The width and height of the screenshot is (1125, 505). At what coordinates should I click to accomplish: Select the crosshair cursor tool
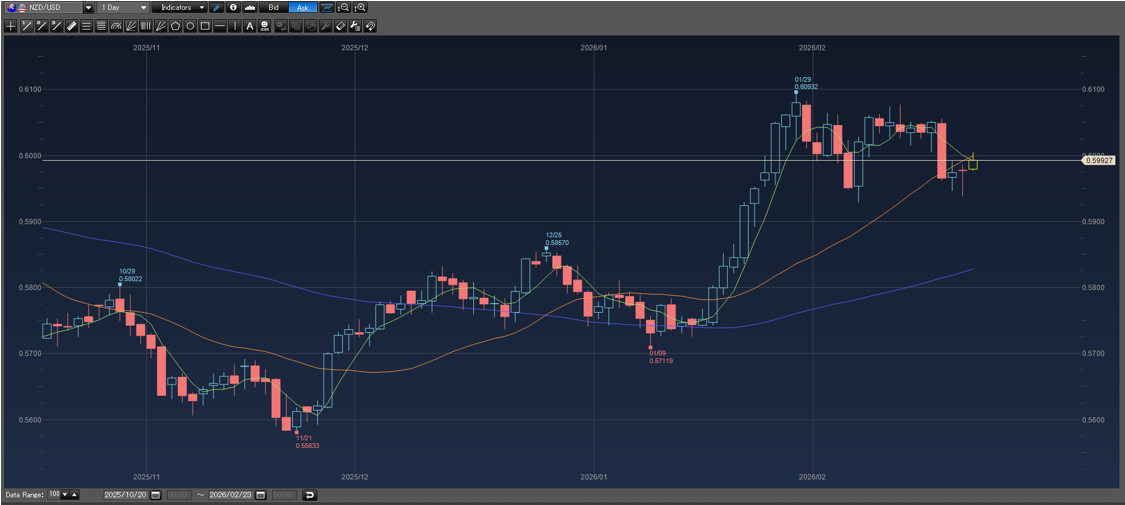click(11, 26)
